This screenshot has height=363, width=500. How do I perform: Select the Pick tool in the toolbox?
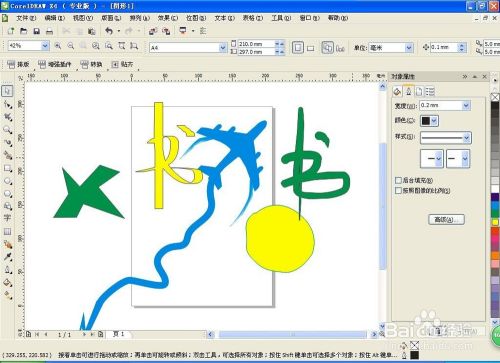8,91
